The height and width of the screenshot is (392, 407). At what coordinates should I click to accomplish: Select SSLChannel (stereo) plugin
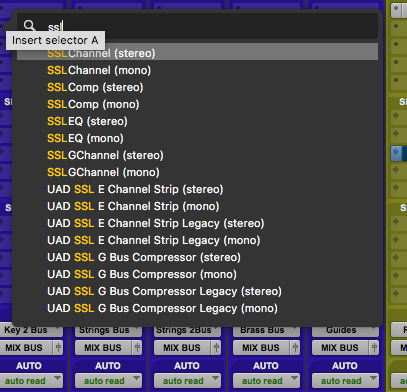click(x=197, y=53)
